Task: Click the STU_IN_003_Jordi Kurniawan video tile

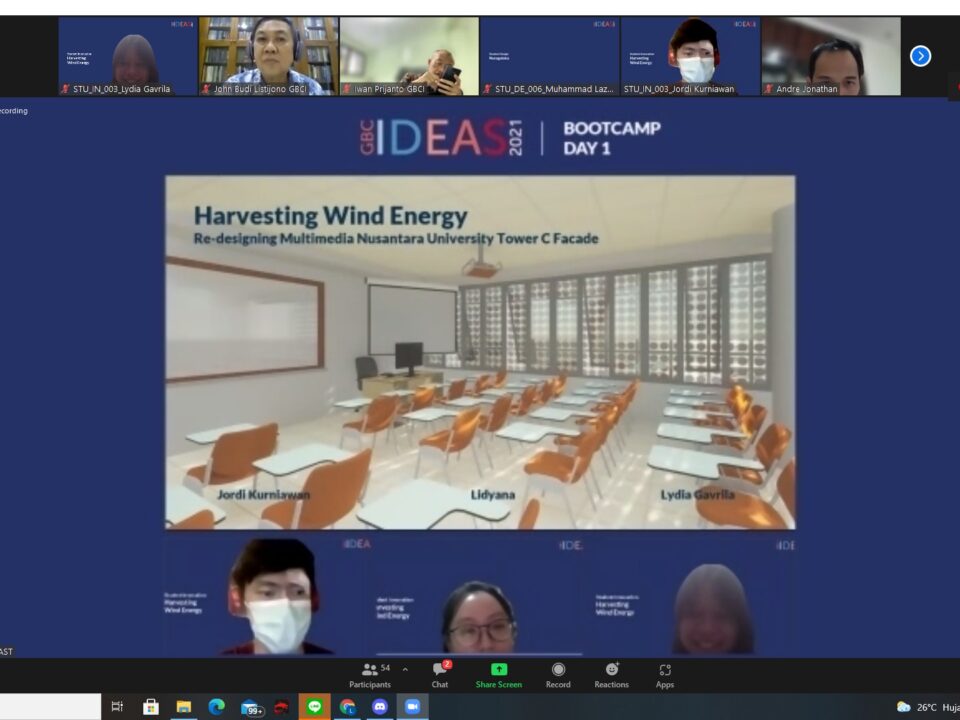Action: pos(690,56)
